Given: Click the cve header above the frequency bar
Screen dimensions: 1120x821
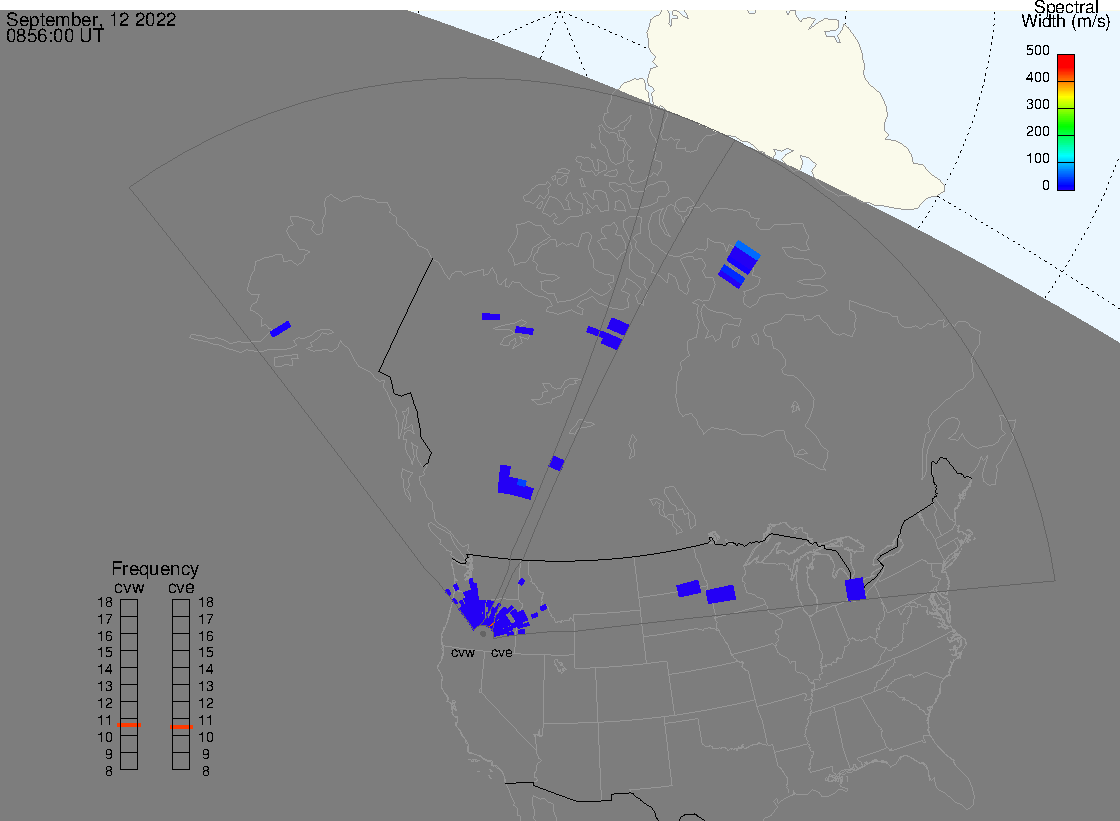Looking at the screenshot, I should tap(181, 588).
